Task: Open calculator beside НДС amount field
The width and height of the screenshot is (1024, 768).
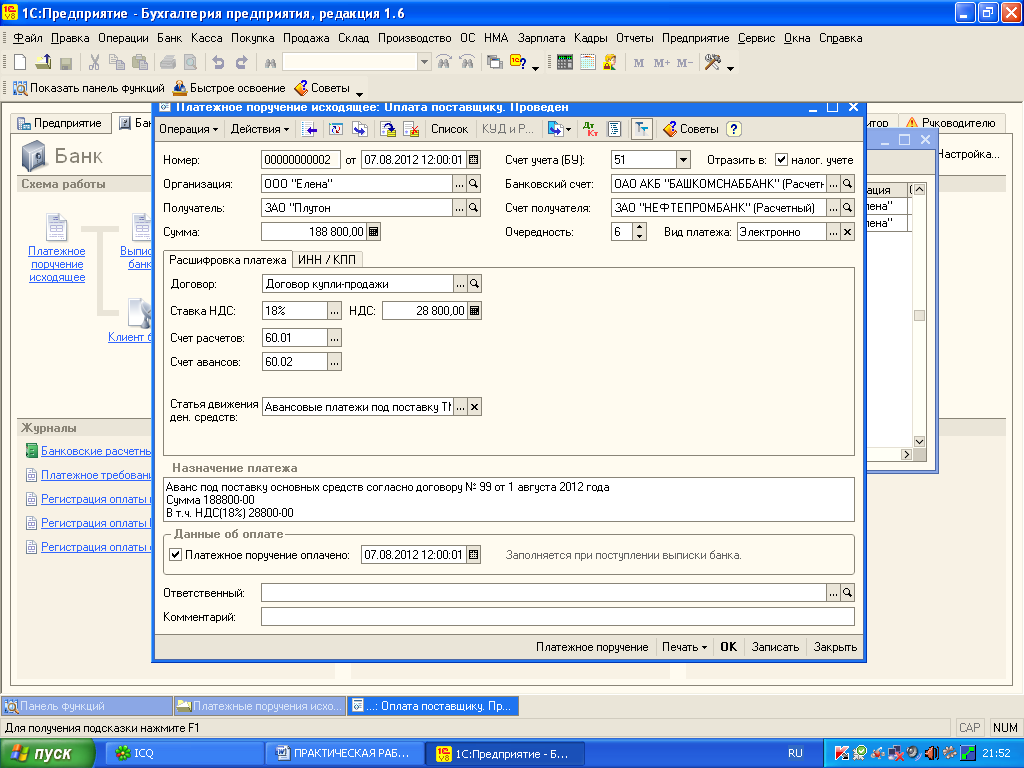Action: click(x=475, y=311)
